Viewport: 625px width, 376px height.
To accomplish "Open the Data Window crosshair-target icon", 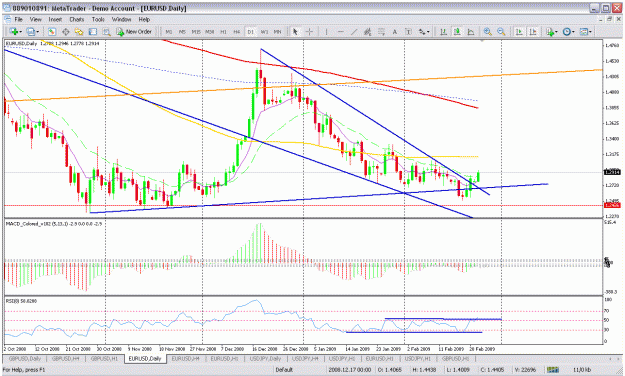I will point(65,31).
